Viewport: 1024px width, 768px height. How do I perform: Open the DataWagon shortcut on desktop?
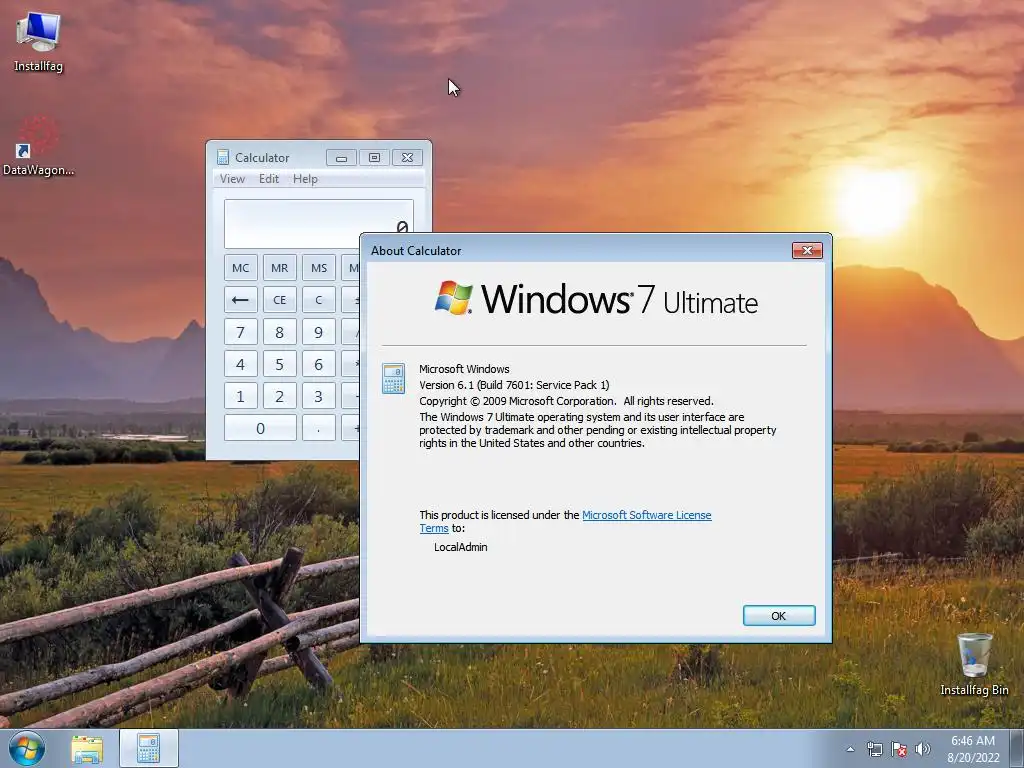pyautogui.click(x=38, y=146)
